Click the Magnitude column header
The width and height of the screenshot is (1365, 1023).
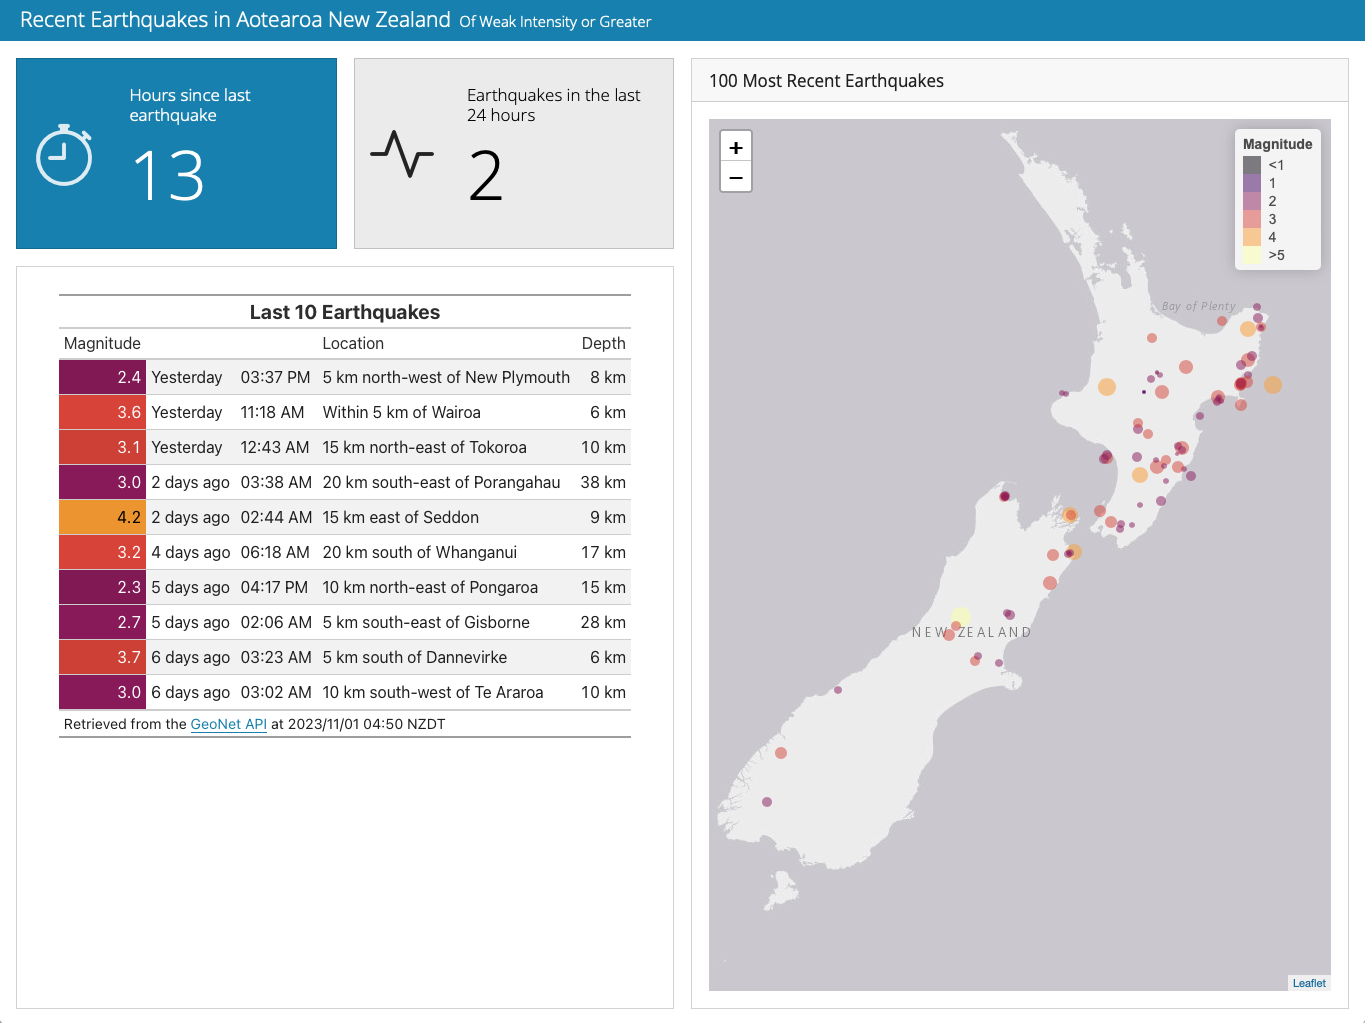click(x=102, y=343)
